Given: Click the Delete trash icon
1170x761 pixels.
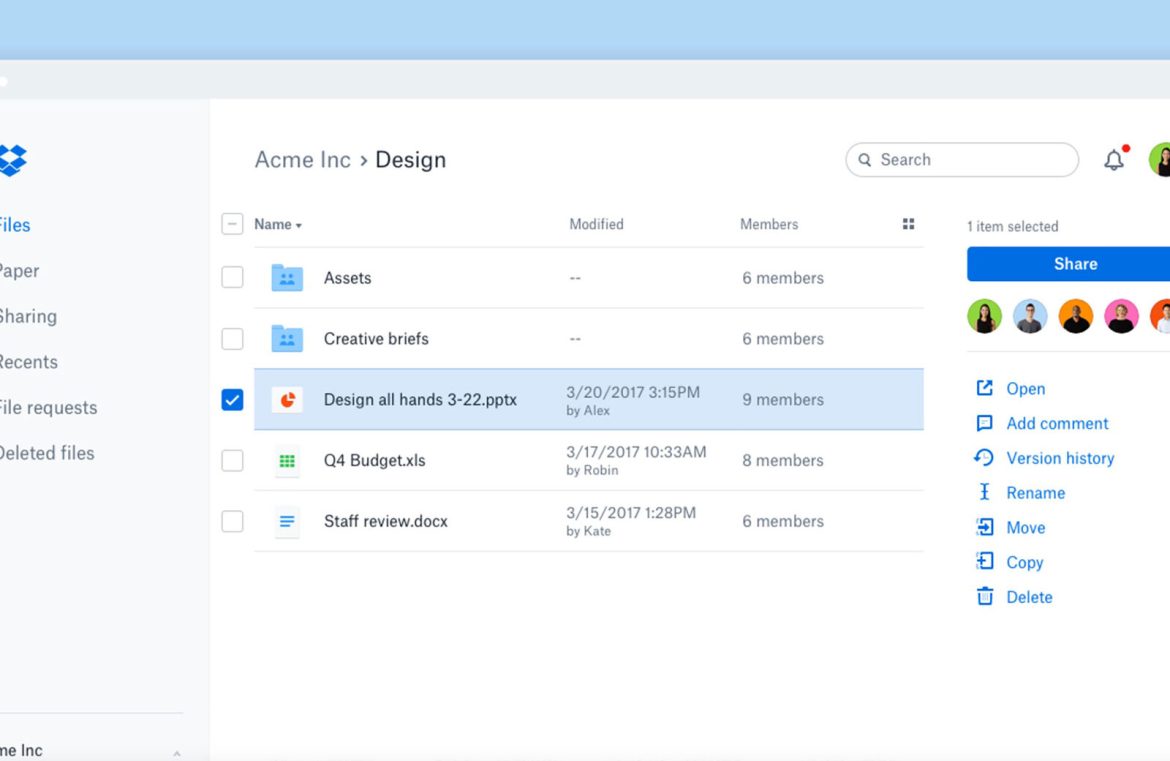Looking at the screenshot, I should click(x=985, y=597).
